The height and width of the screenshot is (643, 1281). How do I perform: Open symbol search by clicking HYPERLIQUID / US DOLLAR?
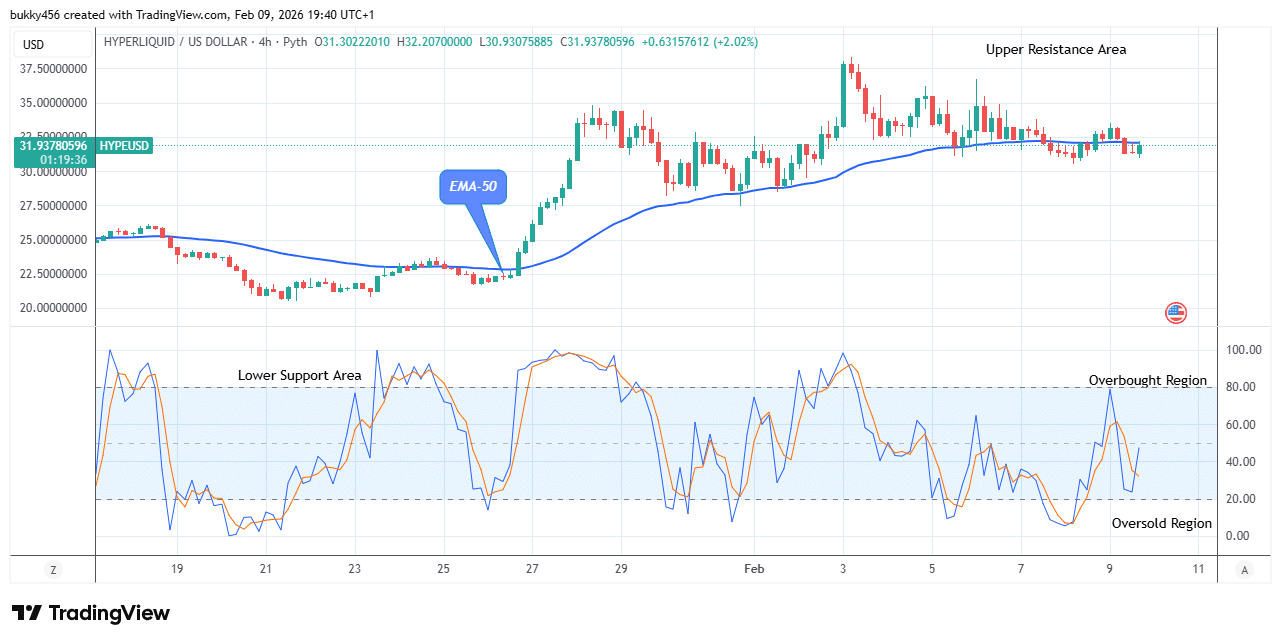point(176,42)
